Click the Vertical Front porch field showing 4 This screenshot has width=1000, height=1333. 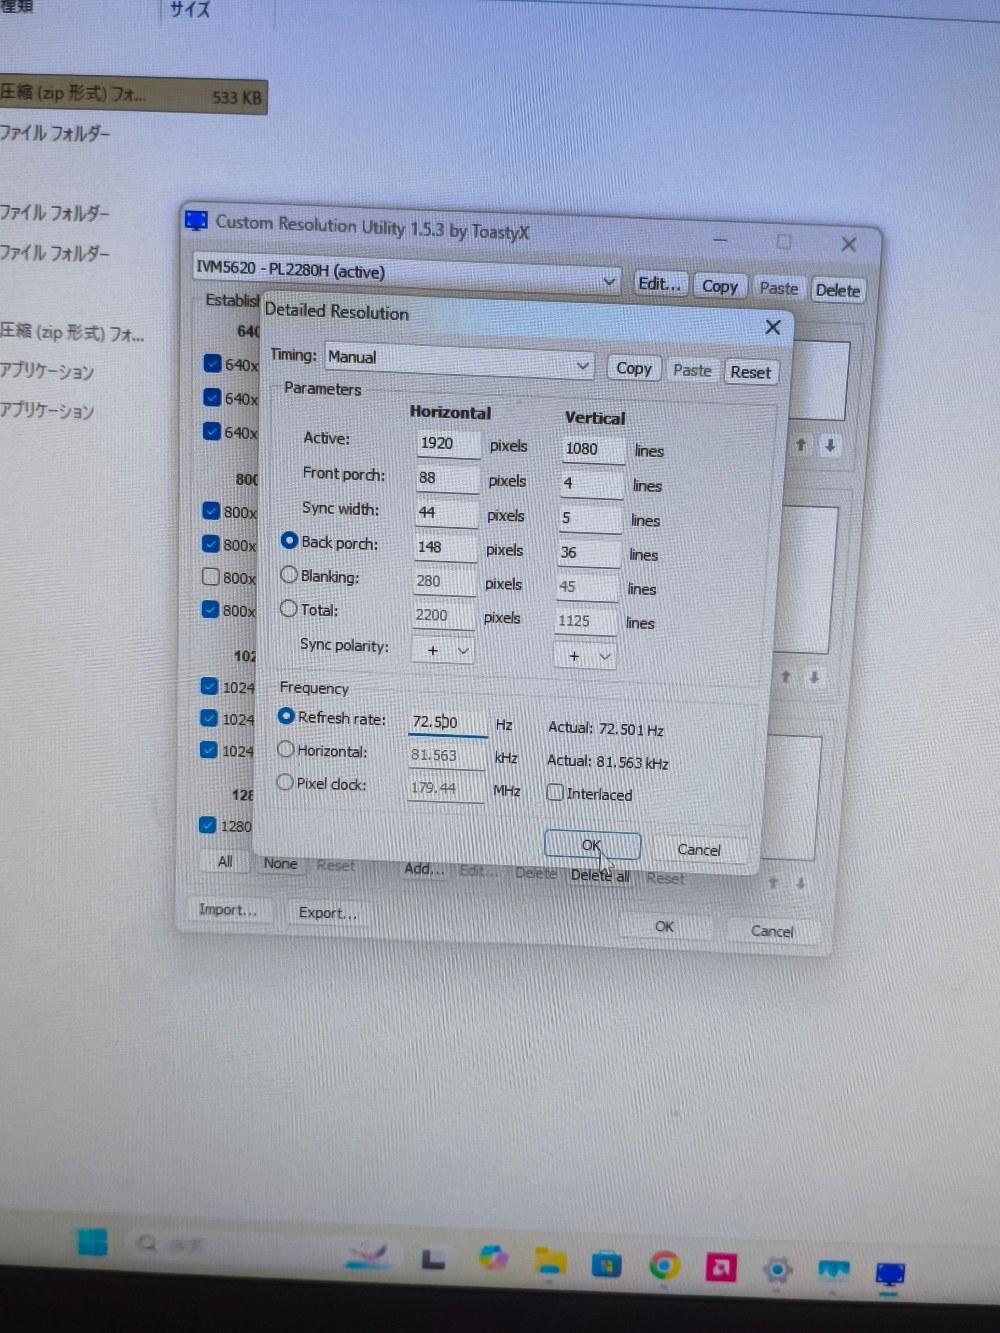590,483
